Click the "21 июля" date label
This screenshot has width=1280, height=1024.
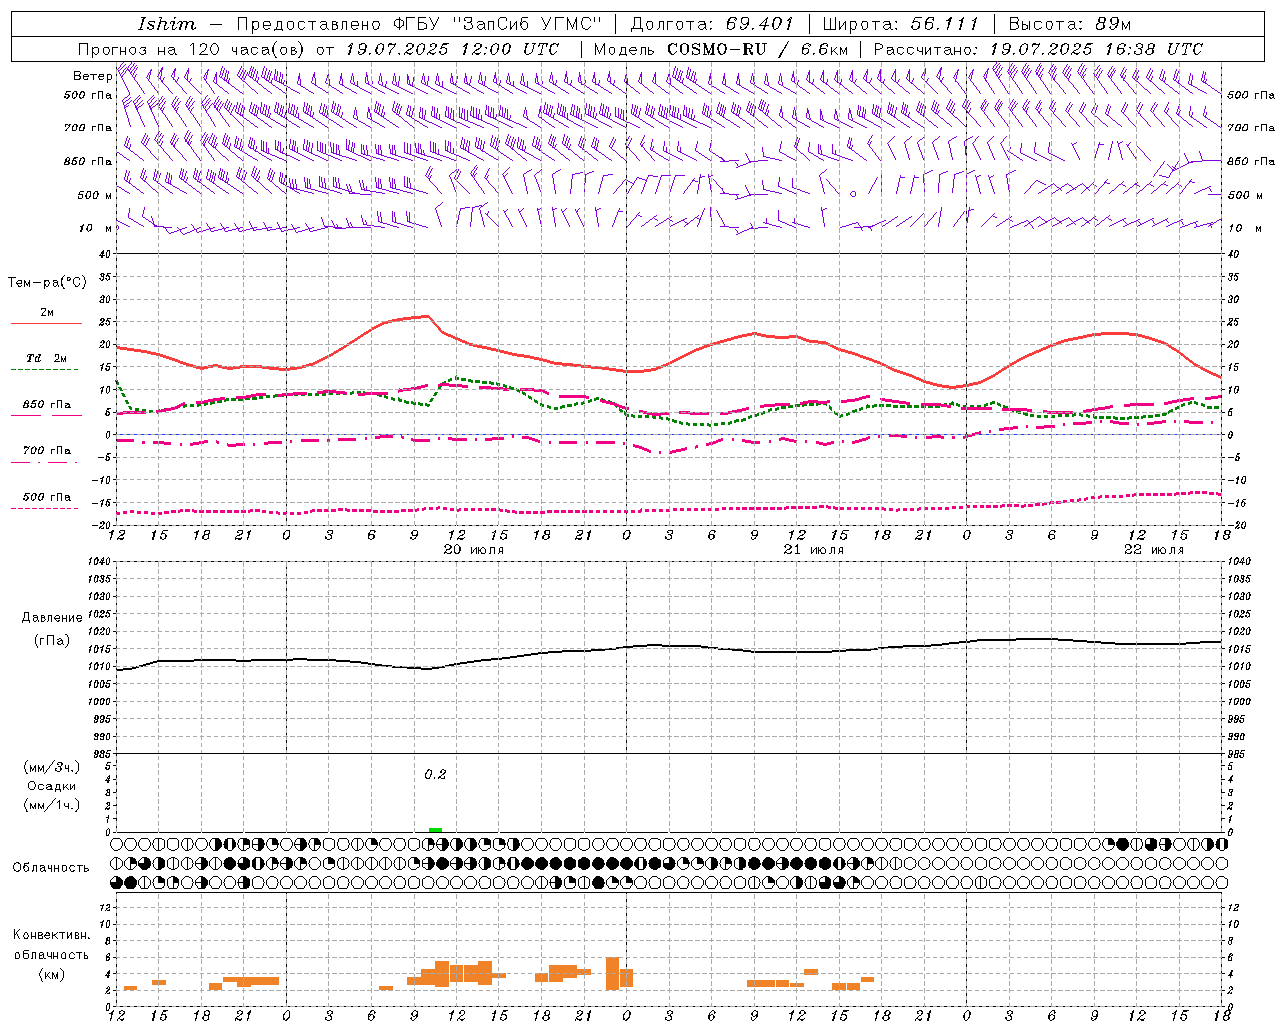point(813,550)
